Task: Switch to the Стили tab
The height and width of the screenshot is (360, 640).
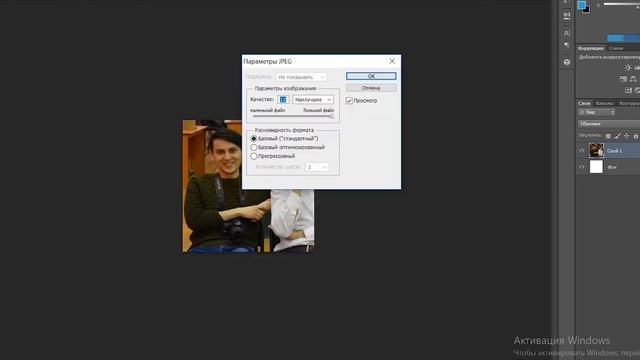Action: point(616,48)
